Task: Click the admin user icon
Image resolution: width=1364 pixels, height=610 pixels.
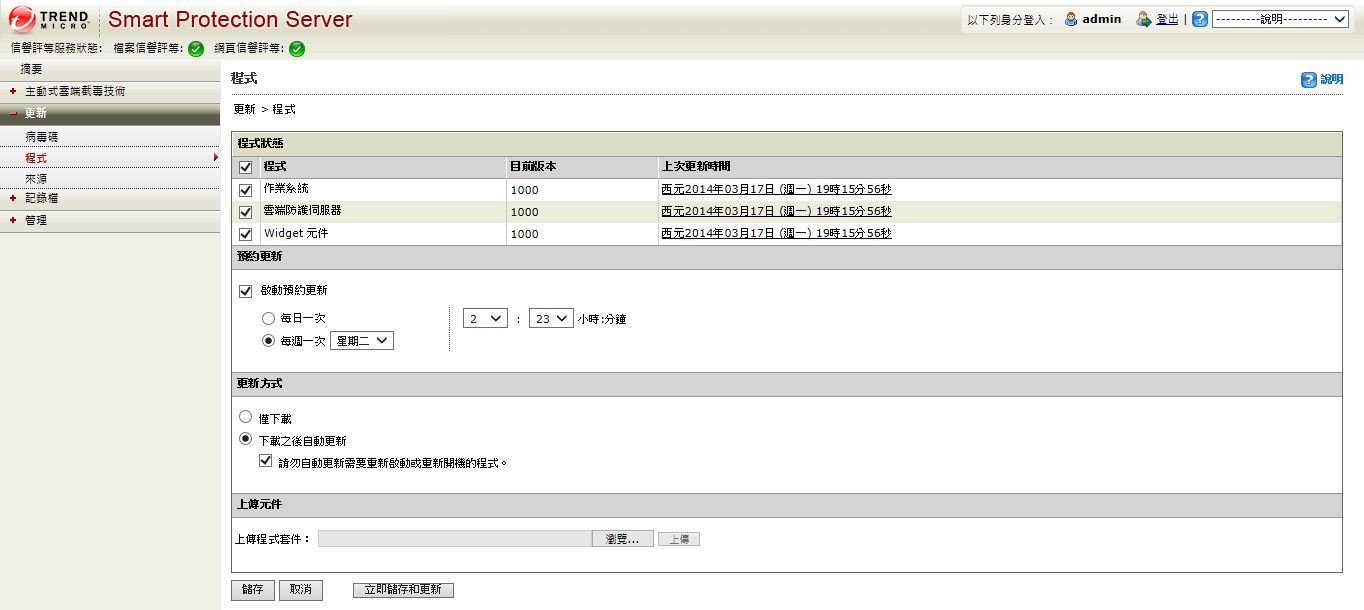Action: tap(1071, 19)
